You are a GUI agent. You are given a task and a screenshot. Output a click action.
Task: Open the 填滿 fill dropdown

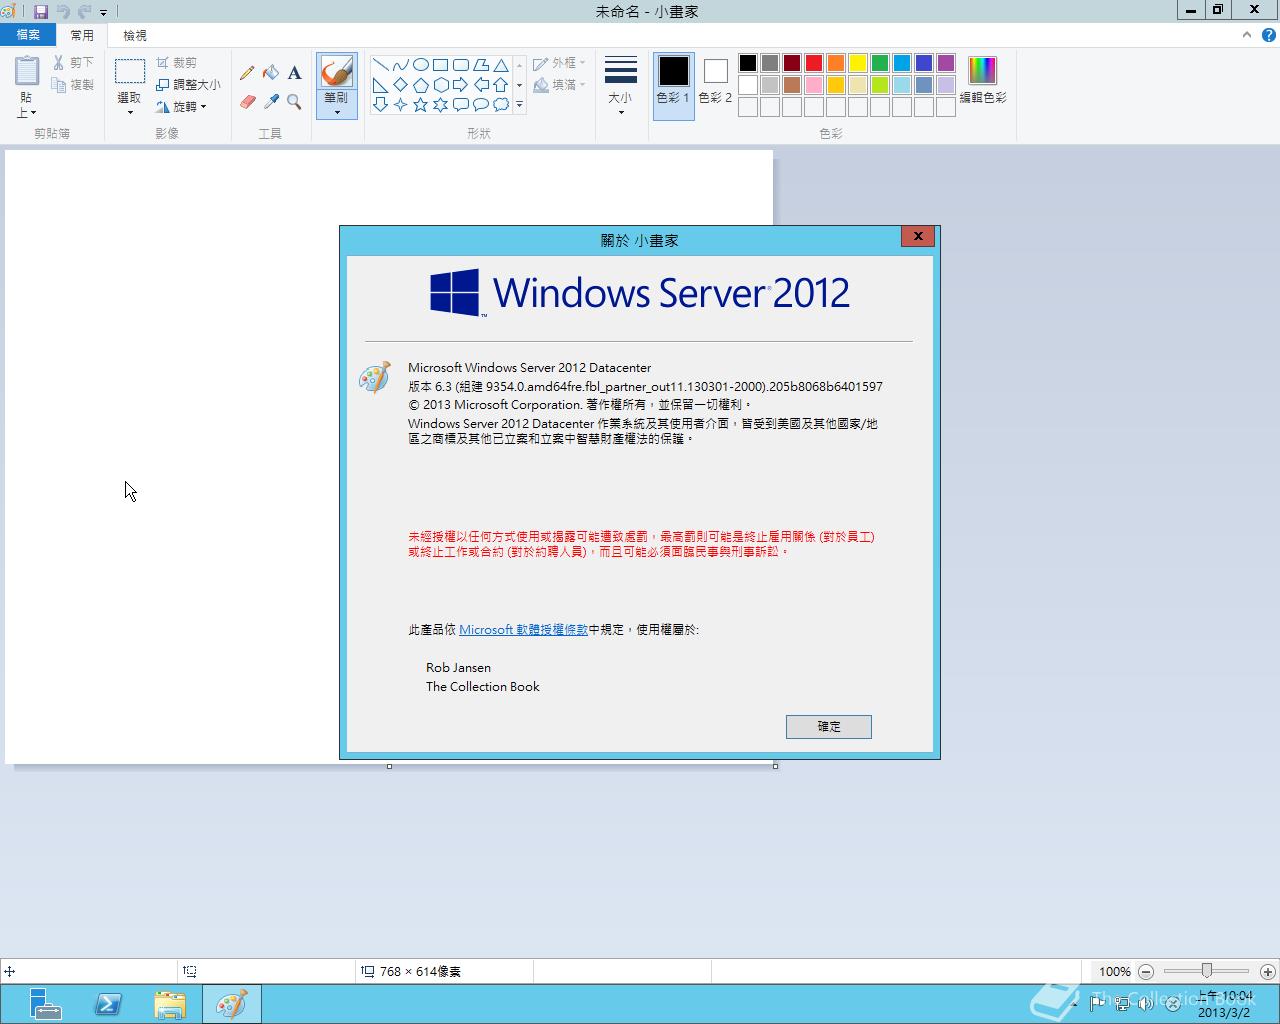[559, 85]
